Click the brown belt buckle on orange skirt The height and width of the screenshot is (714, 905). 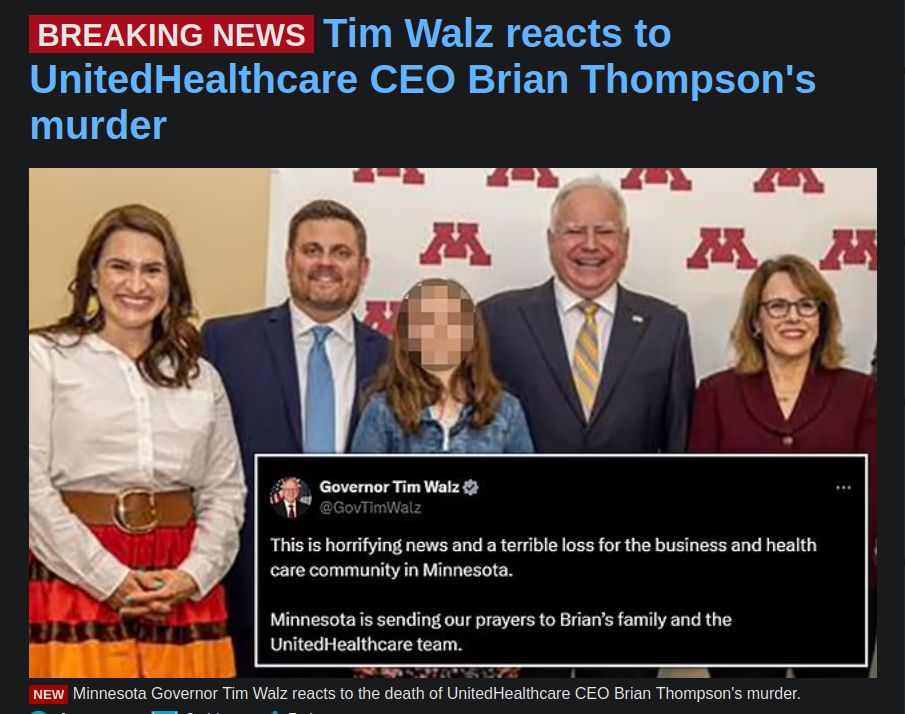coord(134,509)
